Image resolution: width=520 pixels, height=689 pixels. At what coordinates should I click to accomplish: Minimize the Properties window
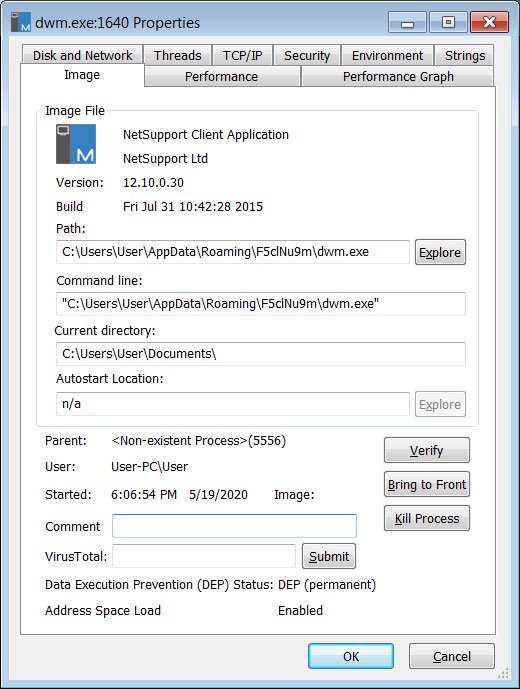click(407, 22)
